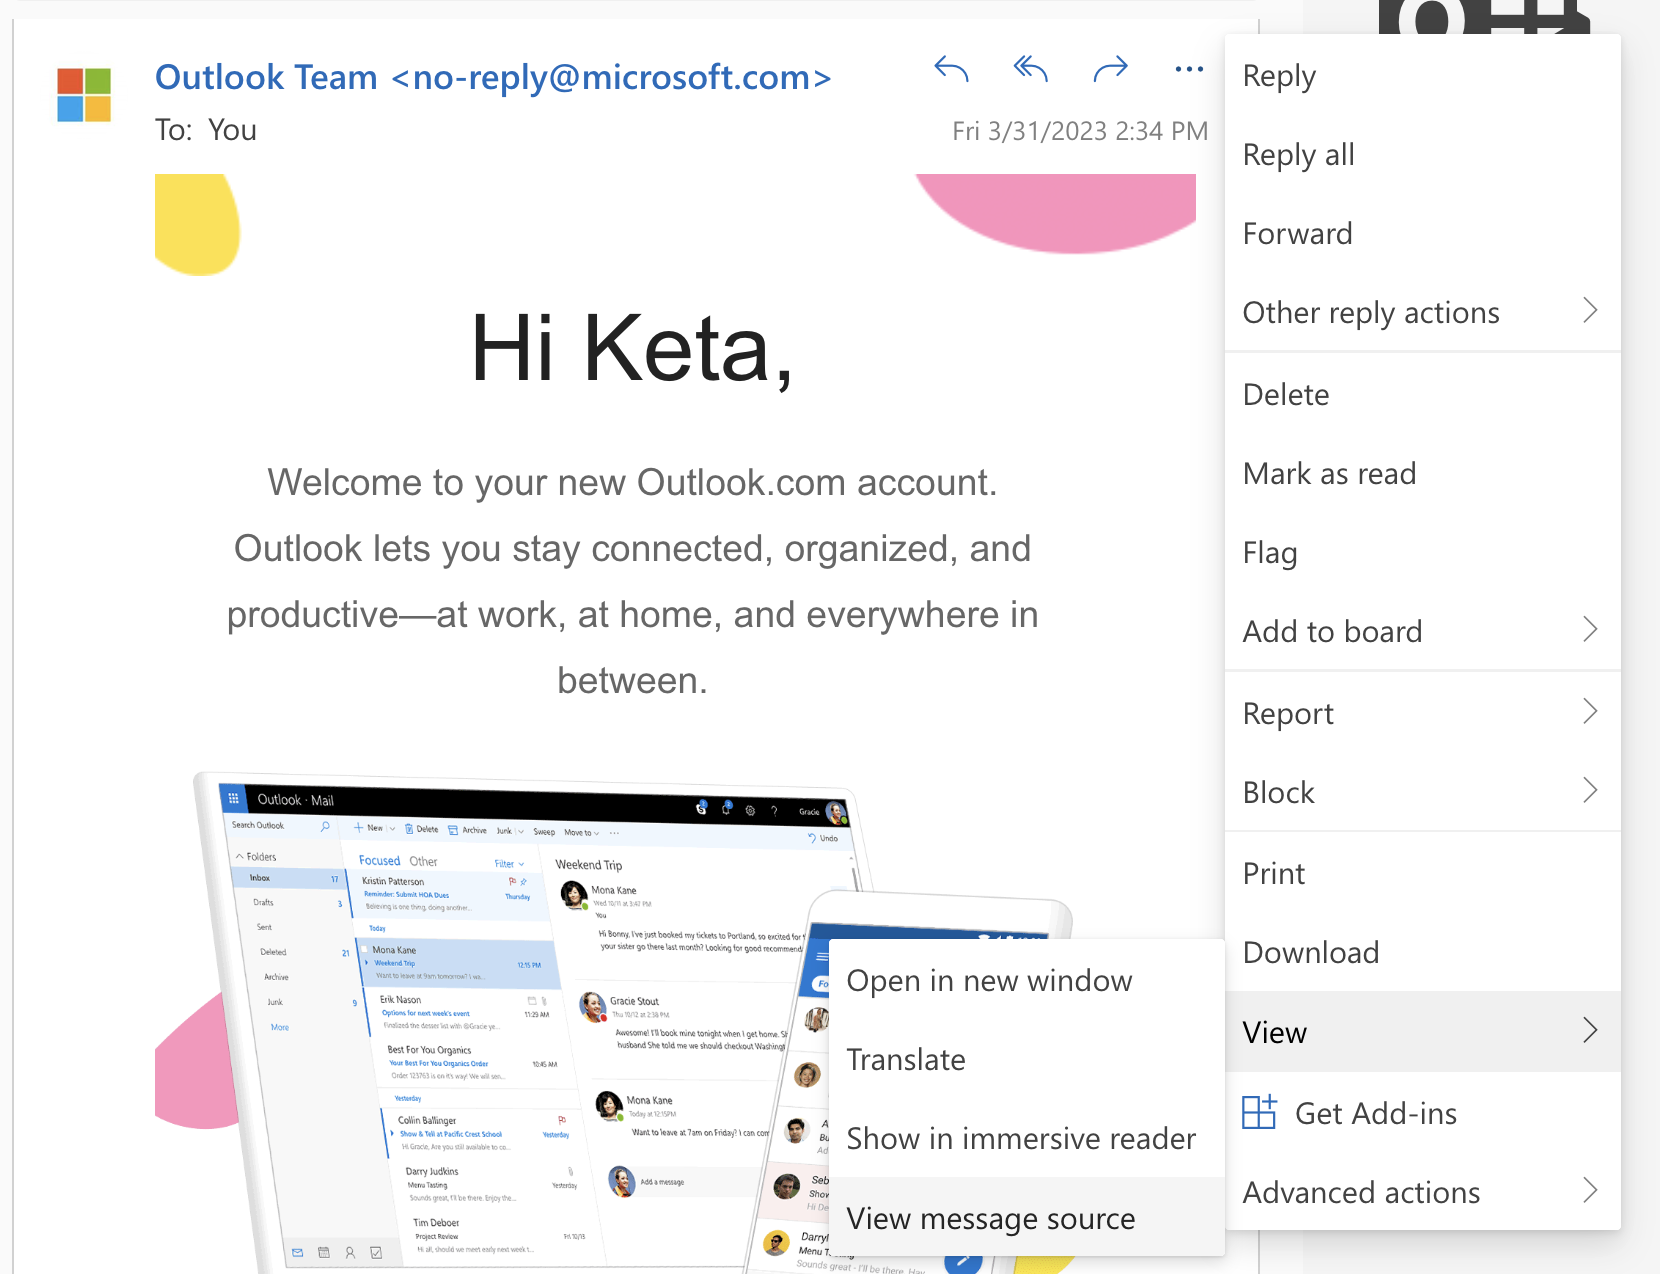This screenshot has width=1660, height=1274.
Task: Expand the Report submenu chevron
Action: 1590,711
